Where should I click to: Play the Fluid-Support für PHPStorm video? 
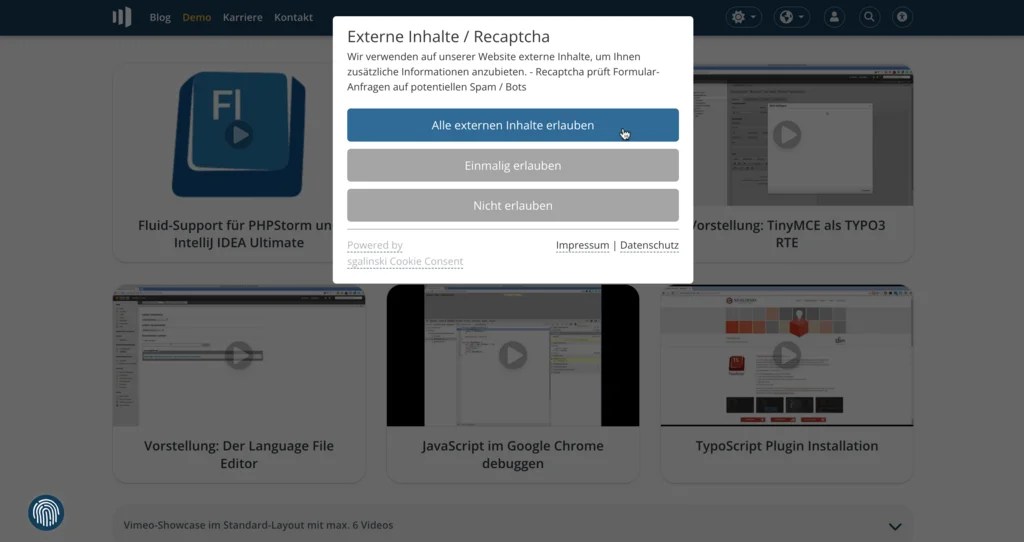coord(238,134)
